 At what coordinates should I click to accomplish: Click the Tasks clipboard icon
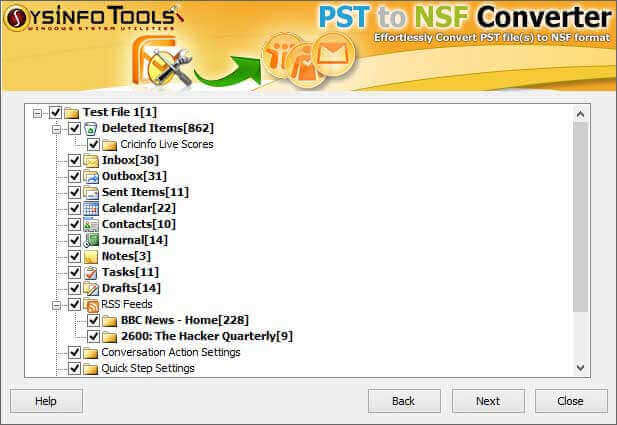coord(91,273)
